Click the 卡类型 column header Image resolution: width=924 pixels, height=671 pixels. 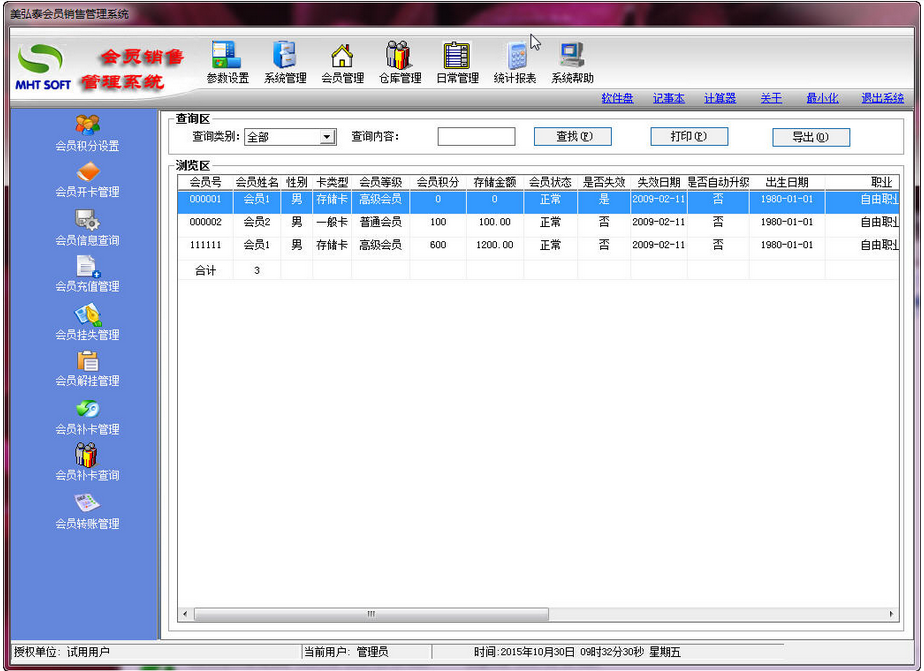click(x=332, y=182)
